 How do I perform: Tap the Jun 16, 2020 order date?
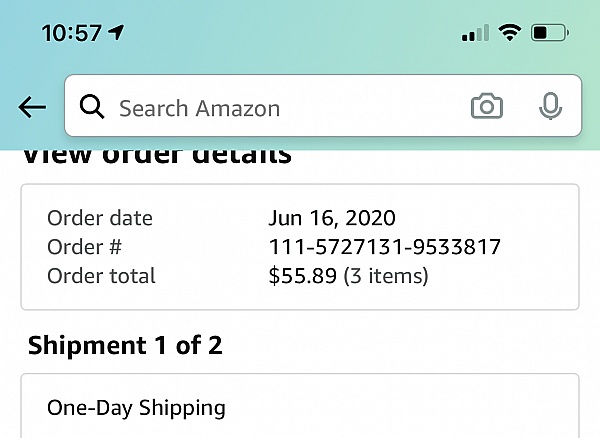tap(332, 218)
